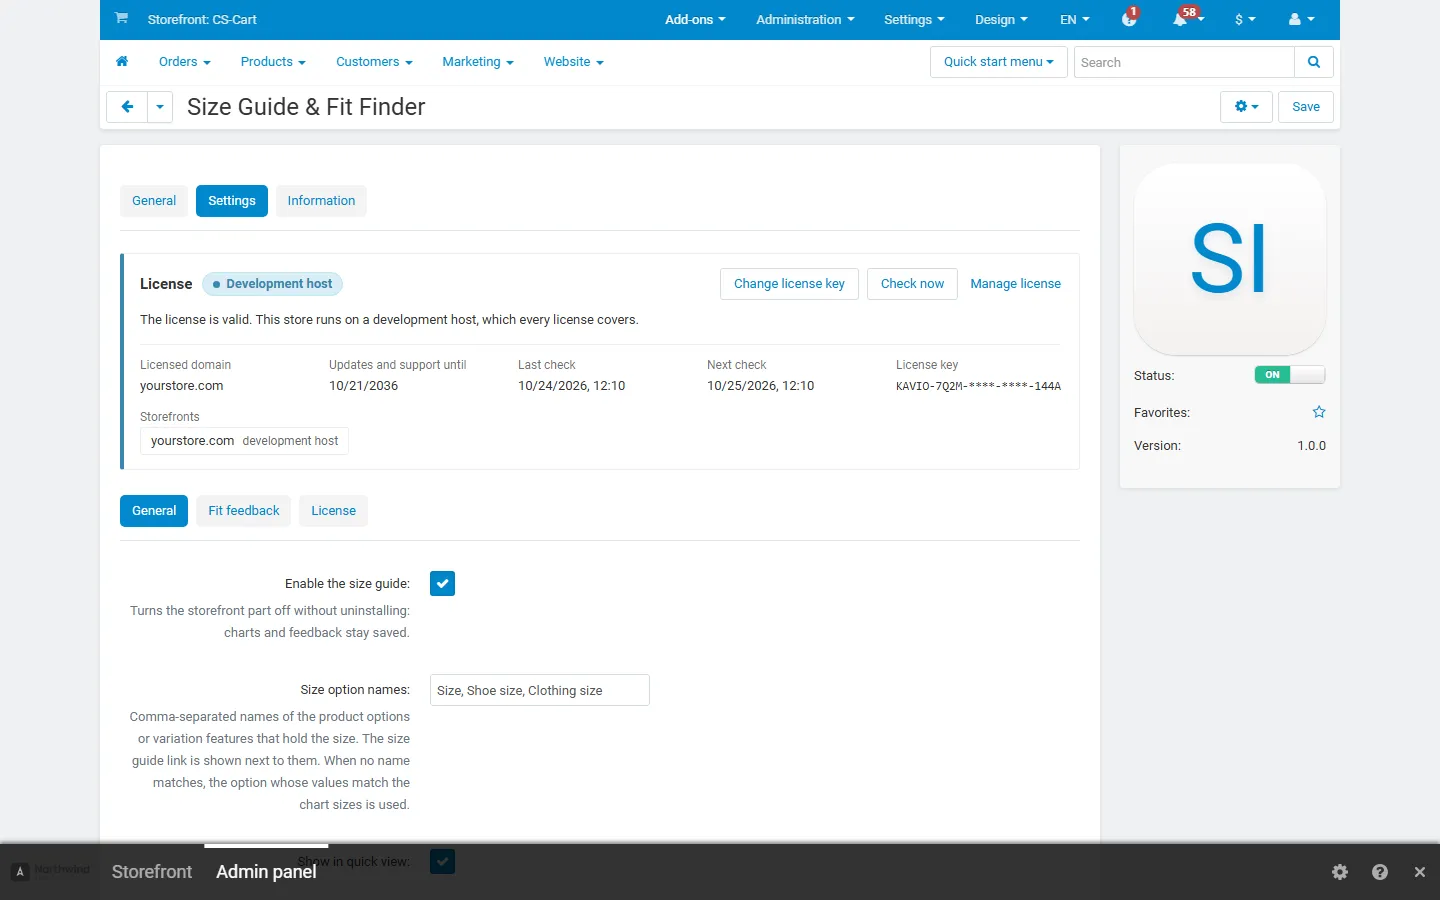Click the storefront cart icon
The image size is (1440, 900).
pos(121,18)
